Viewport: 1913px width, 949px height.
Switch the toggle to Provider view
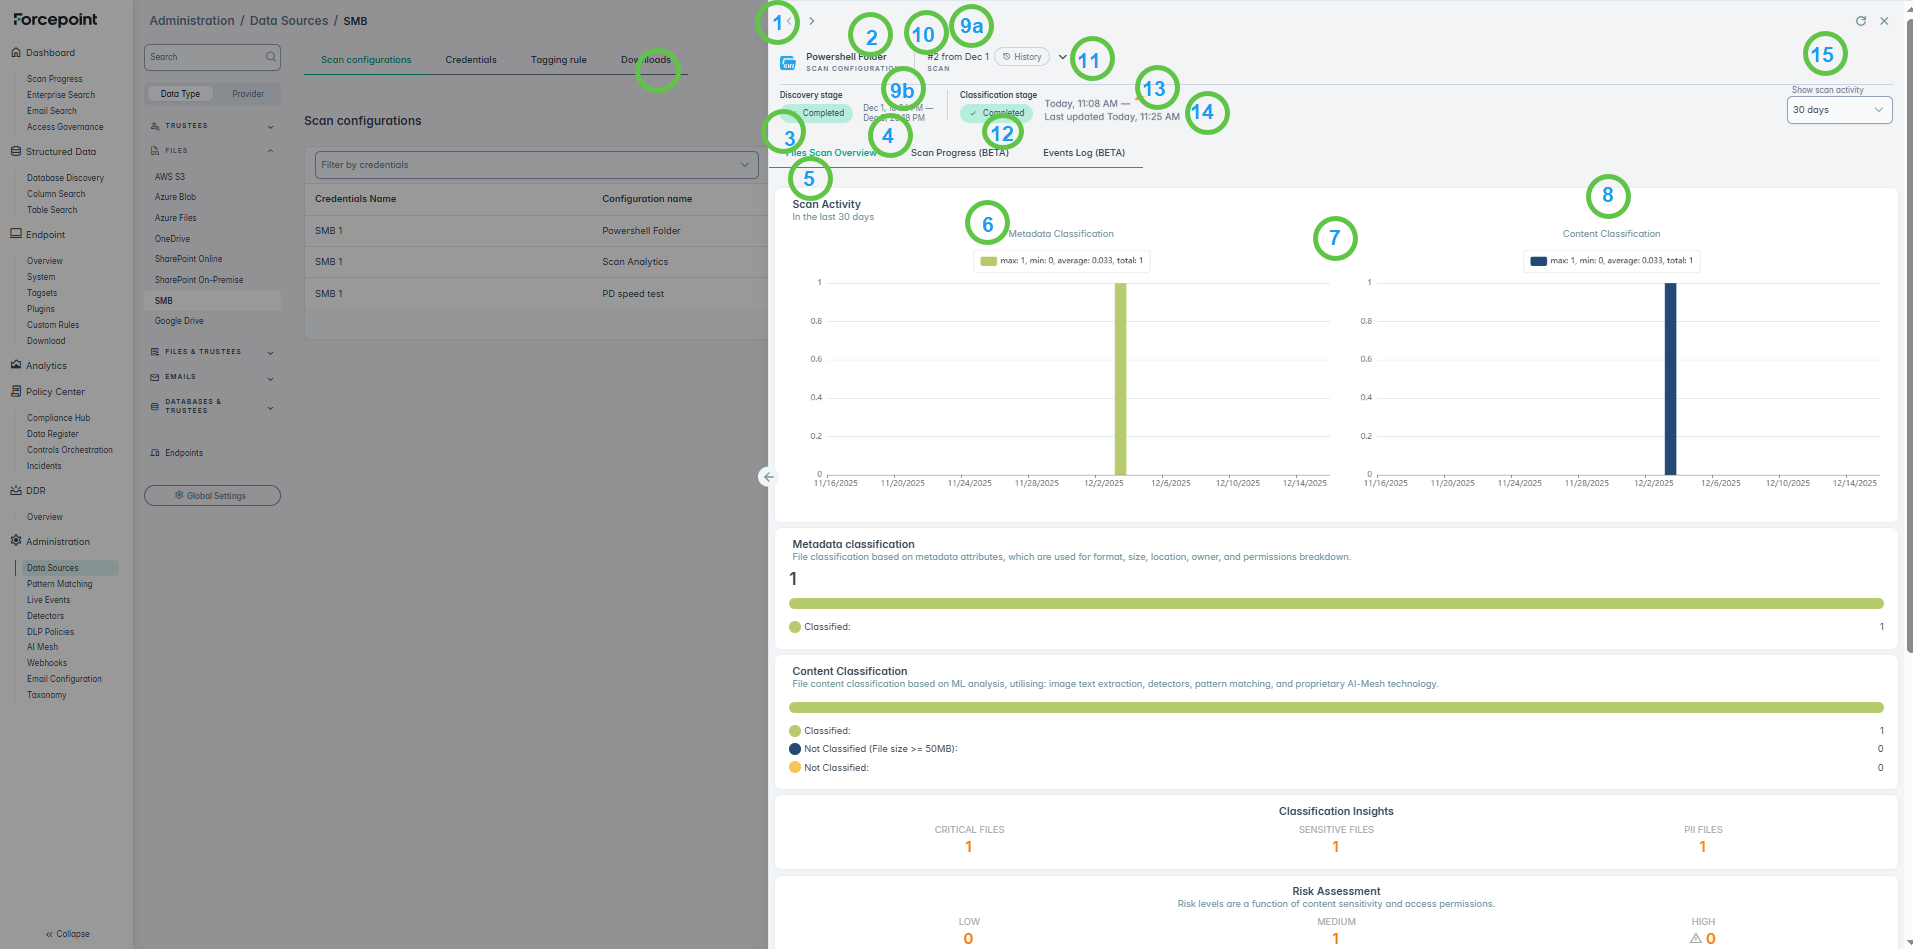click(248, 94)
